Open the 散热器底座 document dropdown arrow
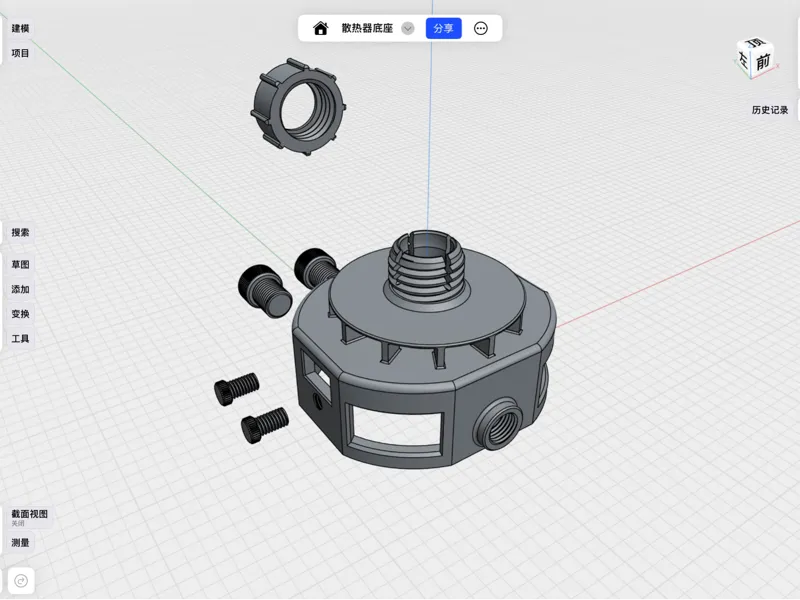 tap(408, 28)
